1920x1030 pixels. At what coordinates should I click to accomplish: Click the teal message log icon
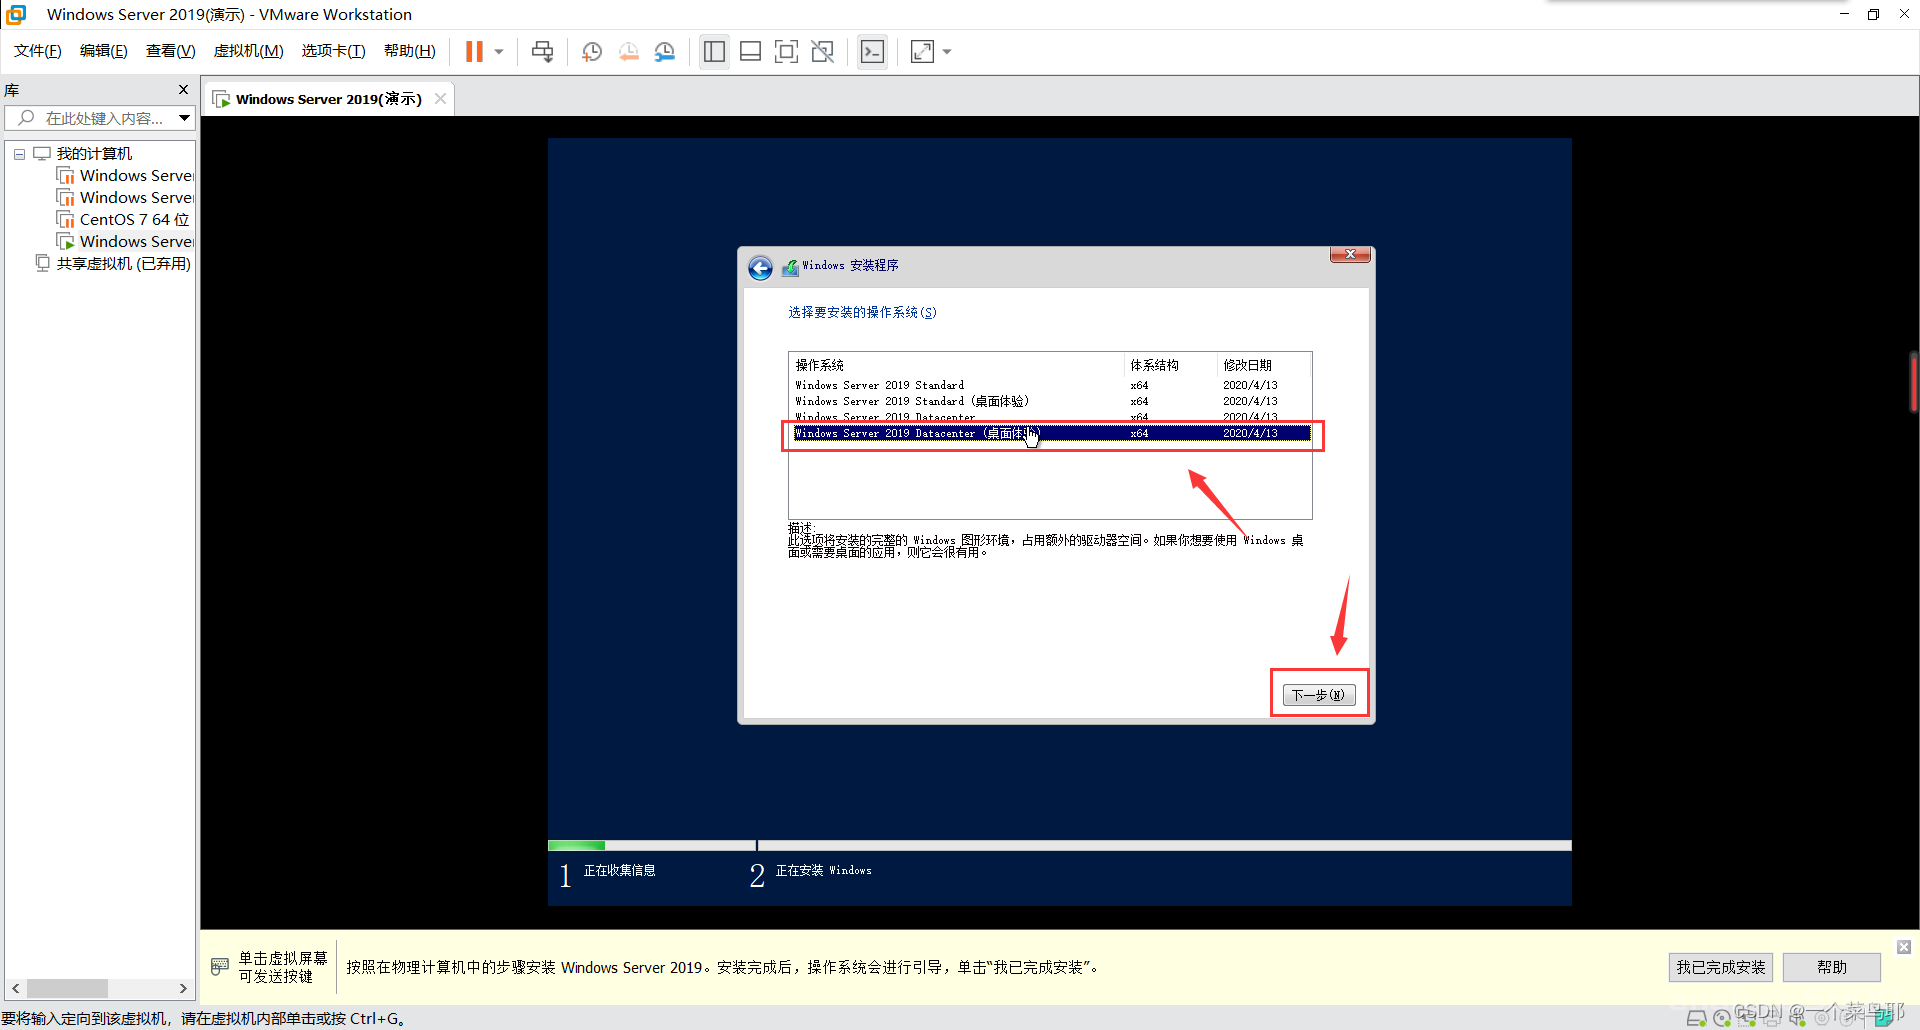point(1884,1018)
